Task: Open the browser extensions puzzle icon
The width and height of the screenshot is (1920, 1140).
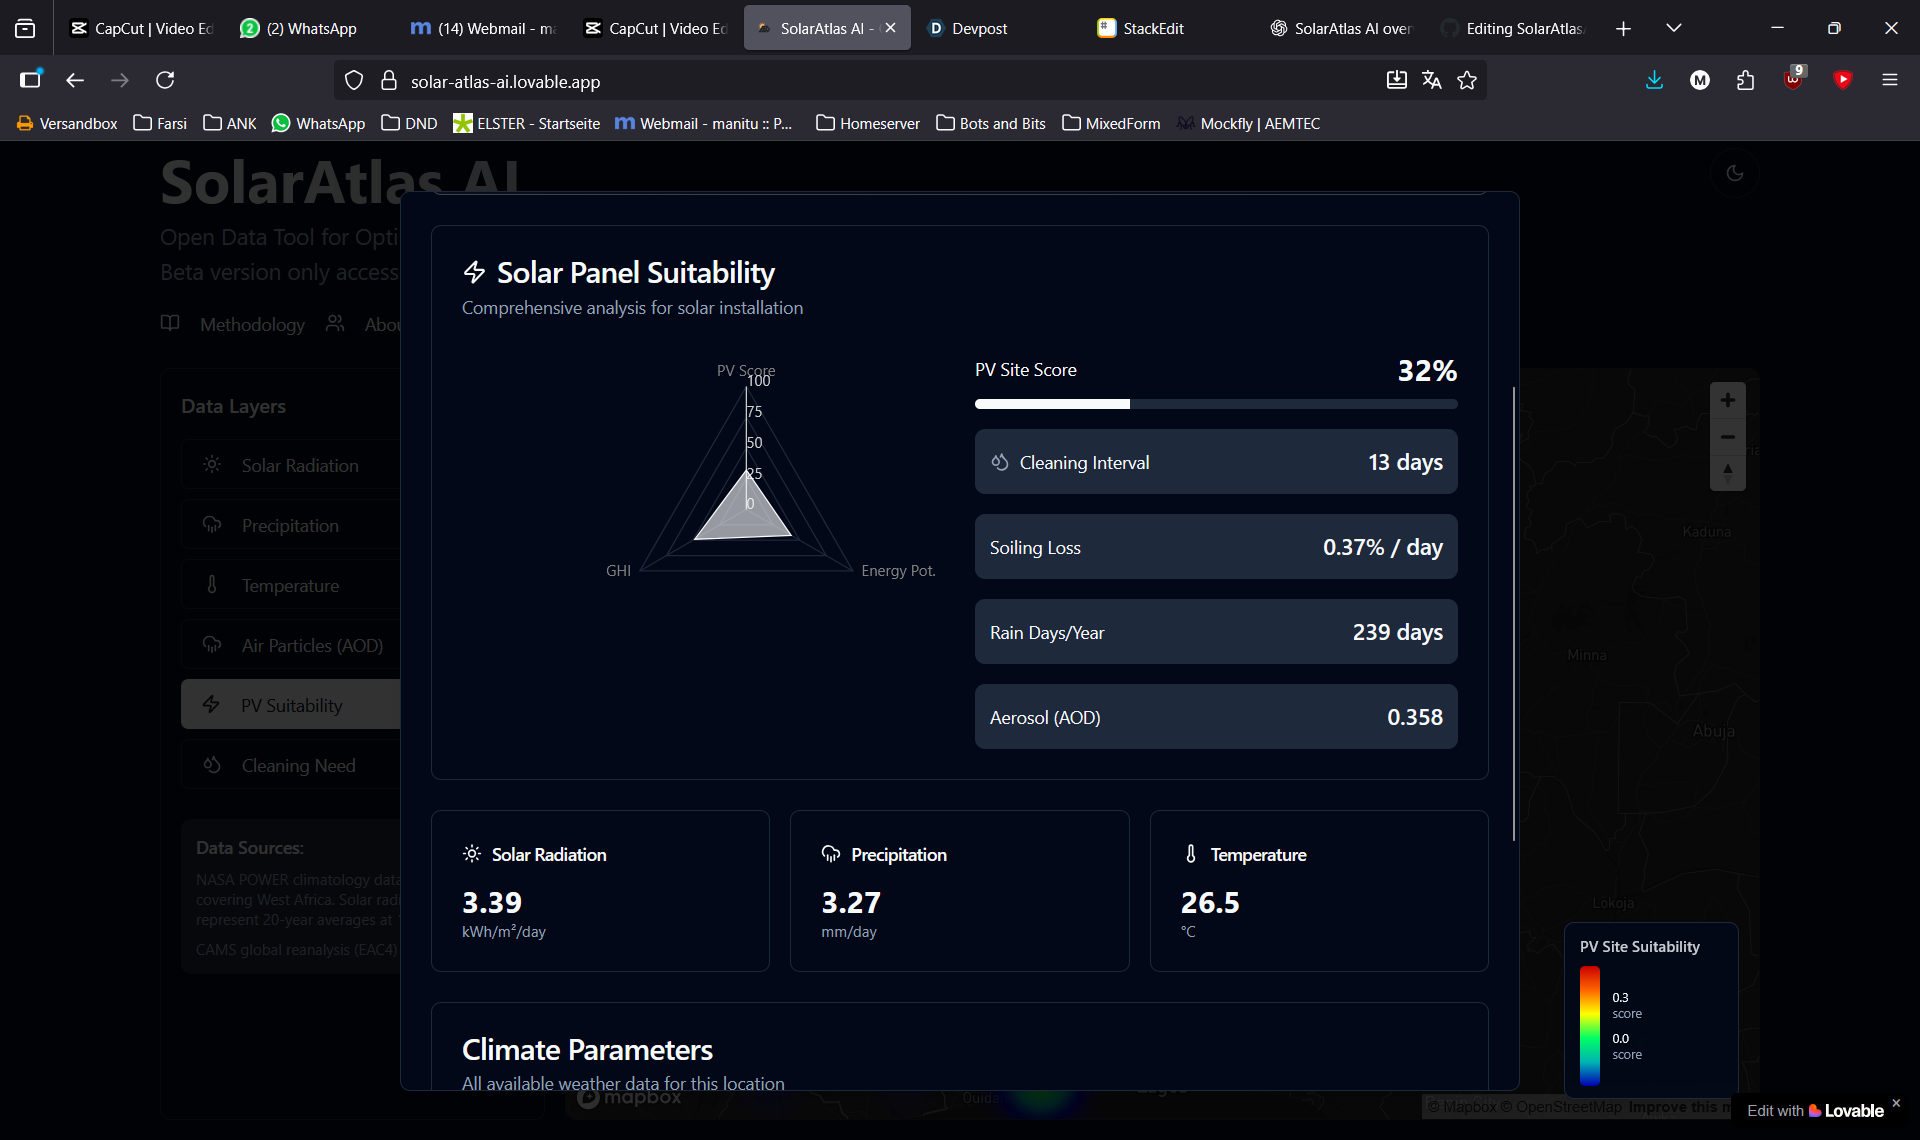Action: pyautogui.click(x=1746, y=80)
